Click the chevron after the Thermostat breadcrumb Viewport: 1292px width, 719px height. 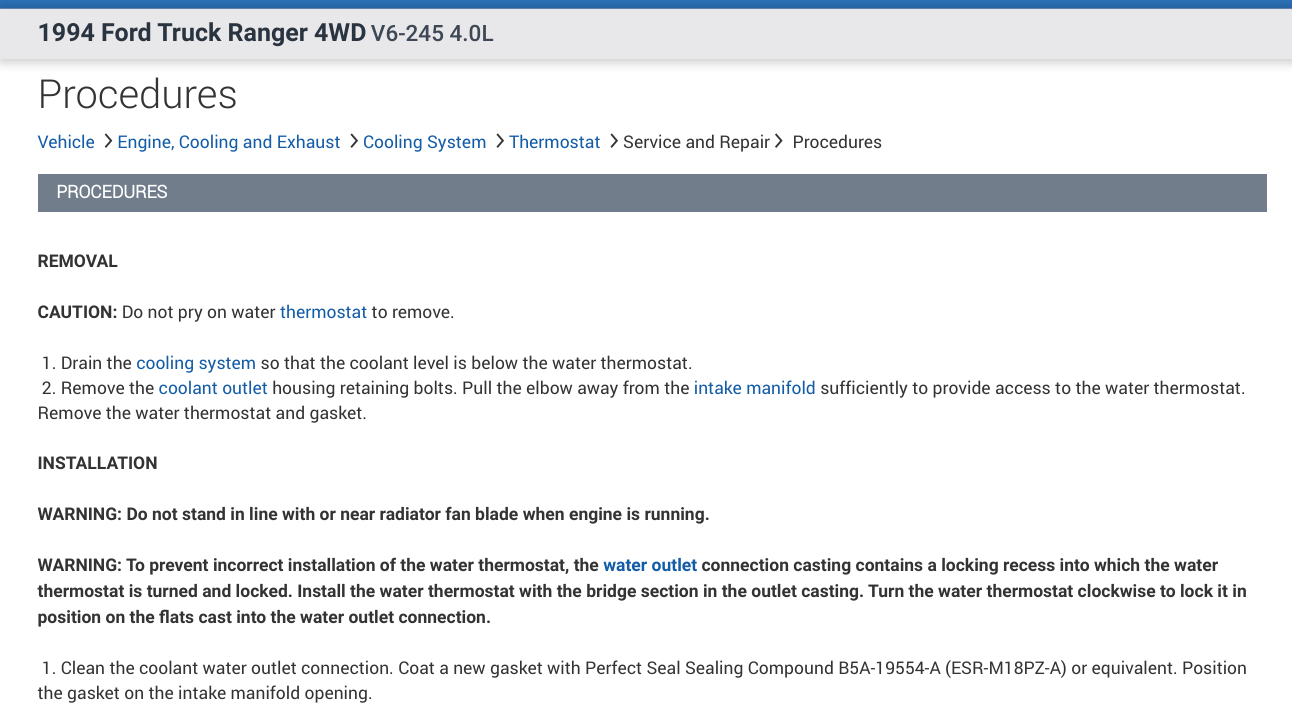613,142
